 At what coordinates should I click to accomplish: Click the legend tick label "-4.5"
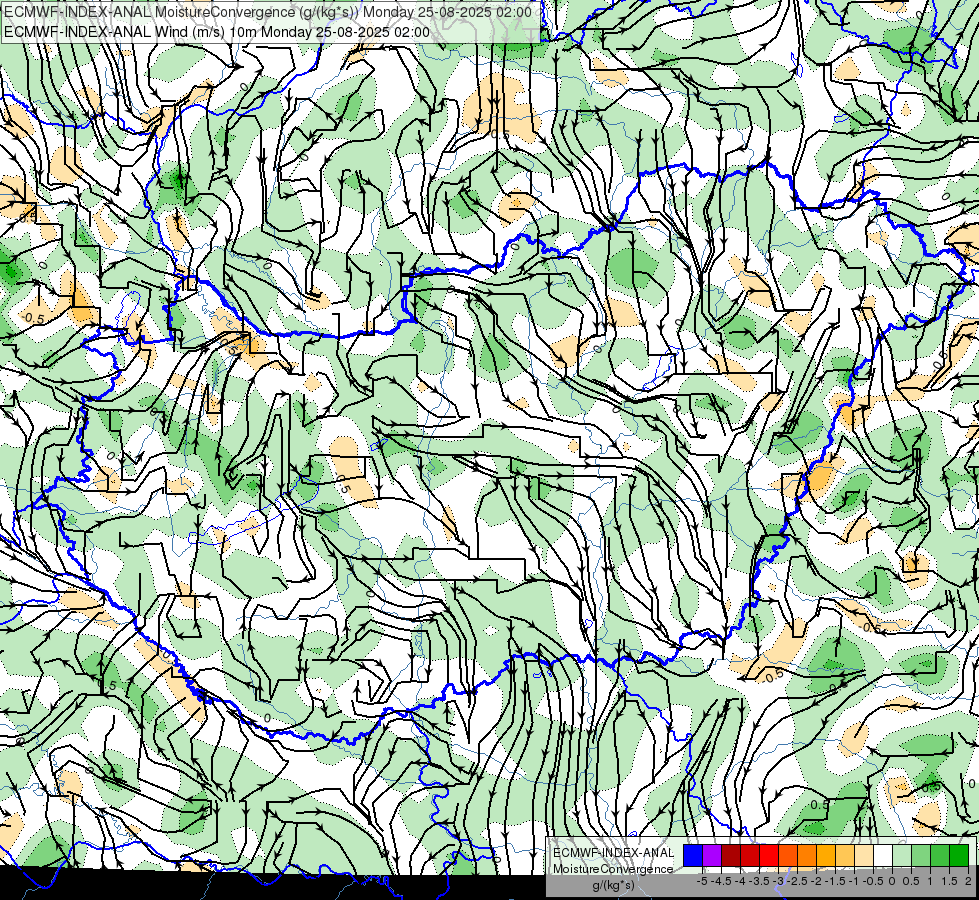[x=722, y=881]
